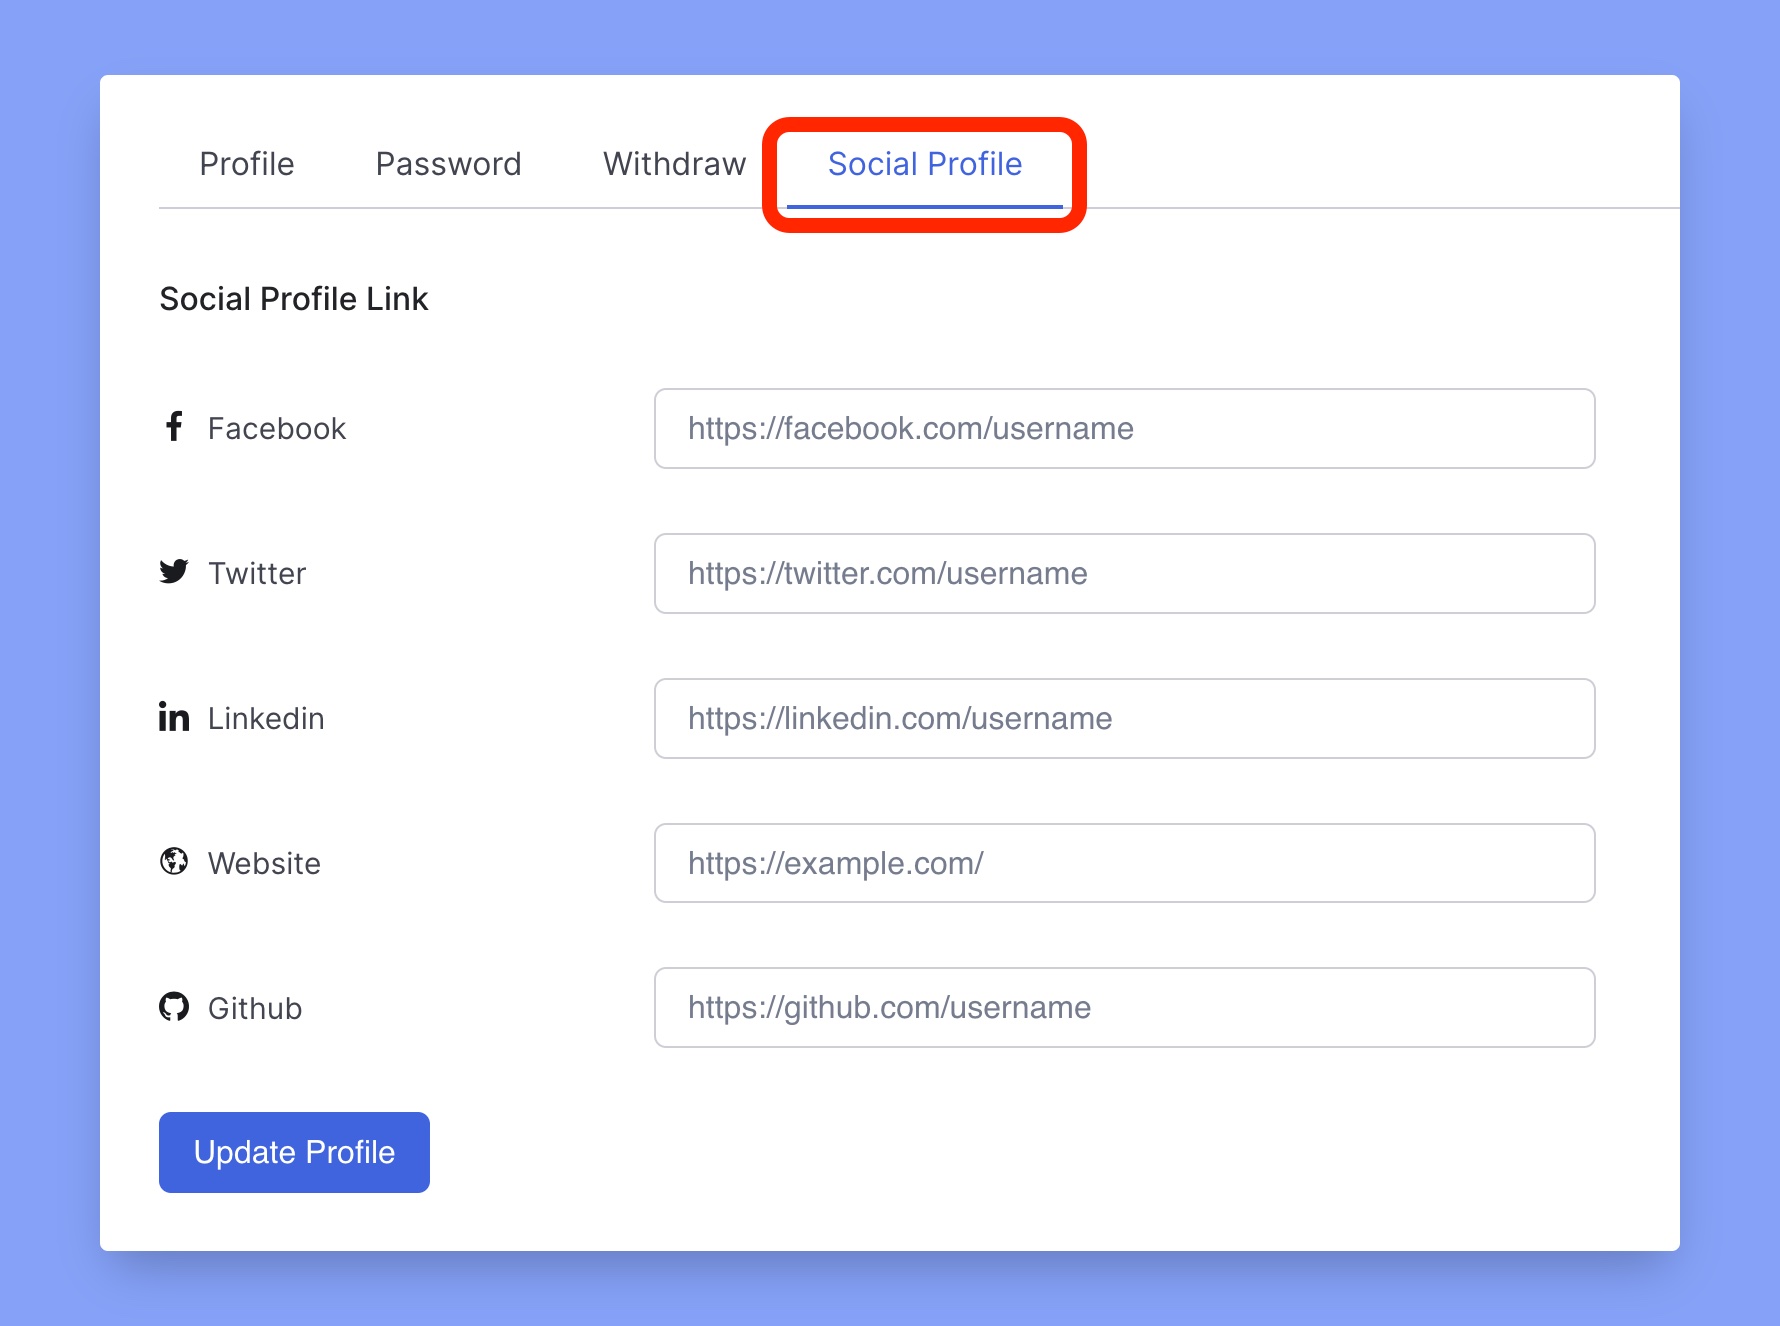Viewport: 1780px width, 1326px height.
Task: Click the Twitter label text
Action: 257,574
